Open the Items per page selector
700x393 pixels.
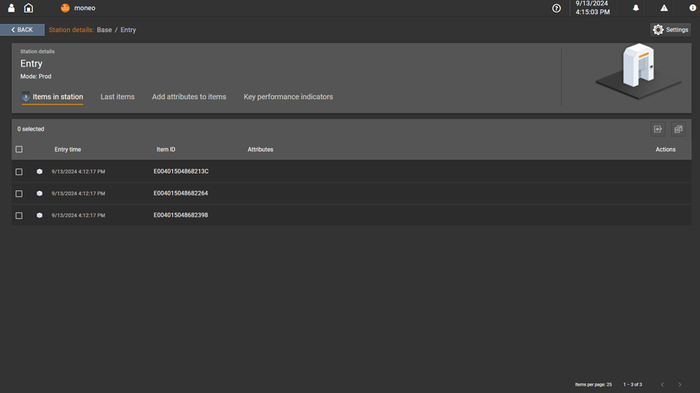593,385
